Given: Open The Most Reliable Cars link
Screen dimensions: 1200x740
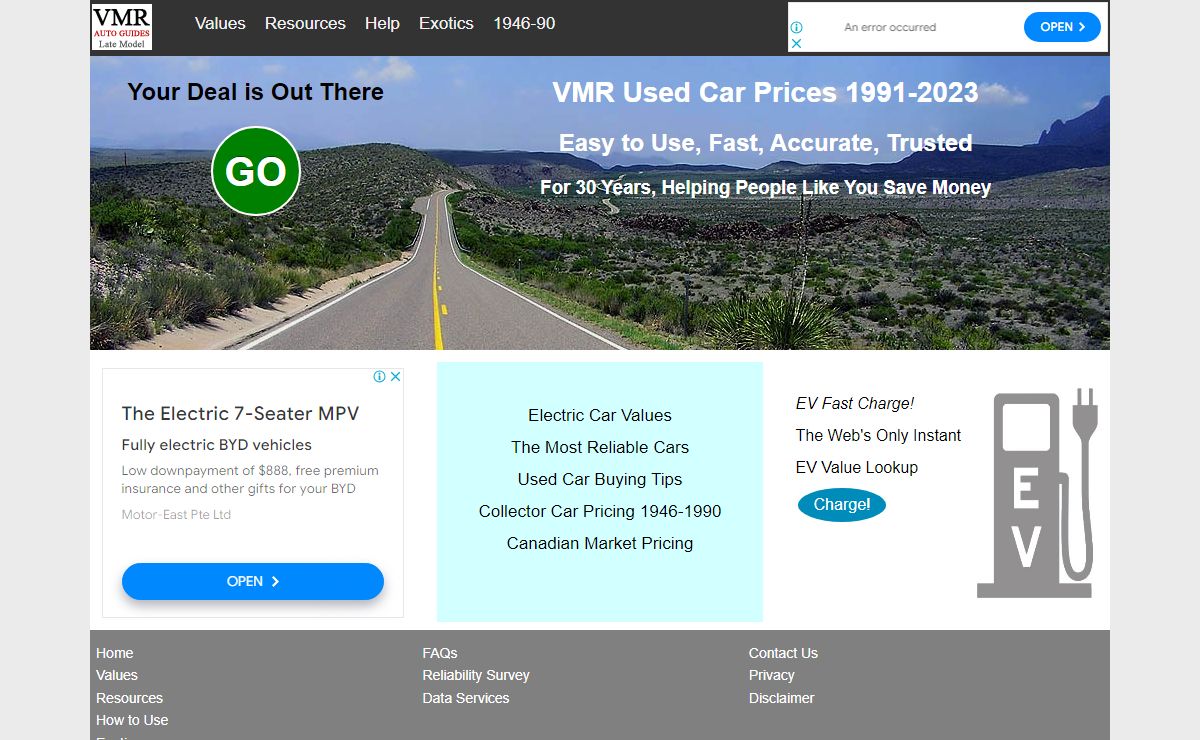Looking at the screenshot, I should tap(600, 447).
